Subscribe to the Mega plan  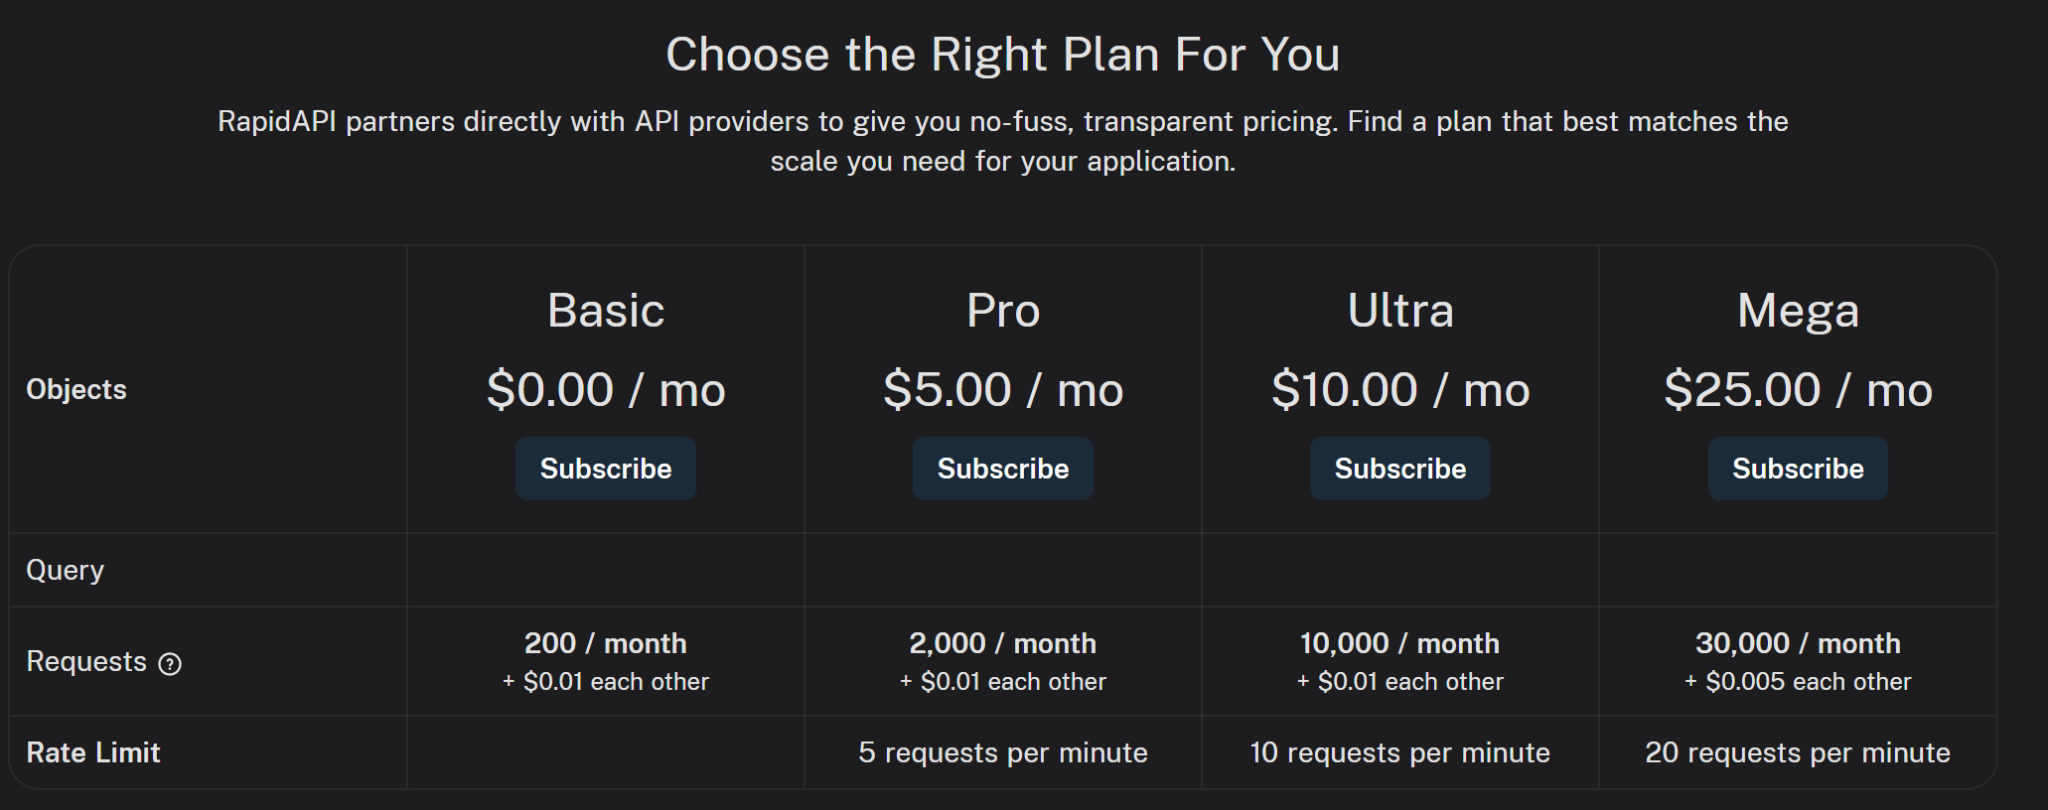(x=1797, y=468)
